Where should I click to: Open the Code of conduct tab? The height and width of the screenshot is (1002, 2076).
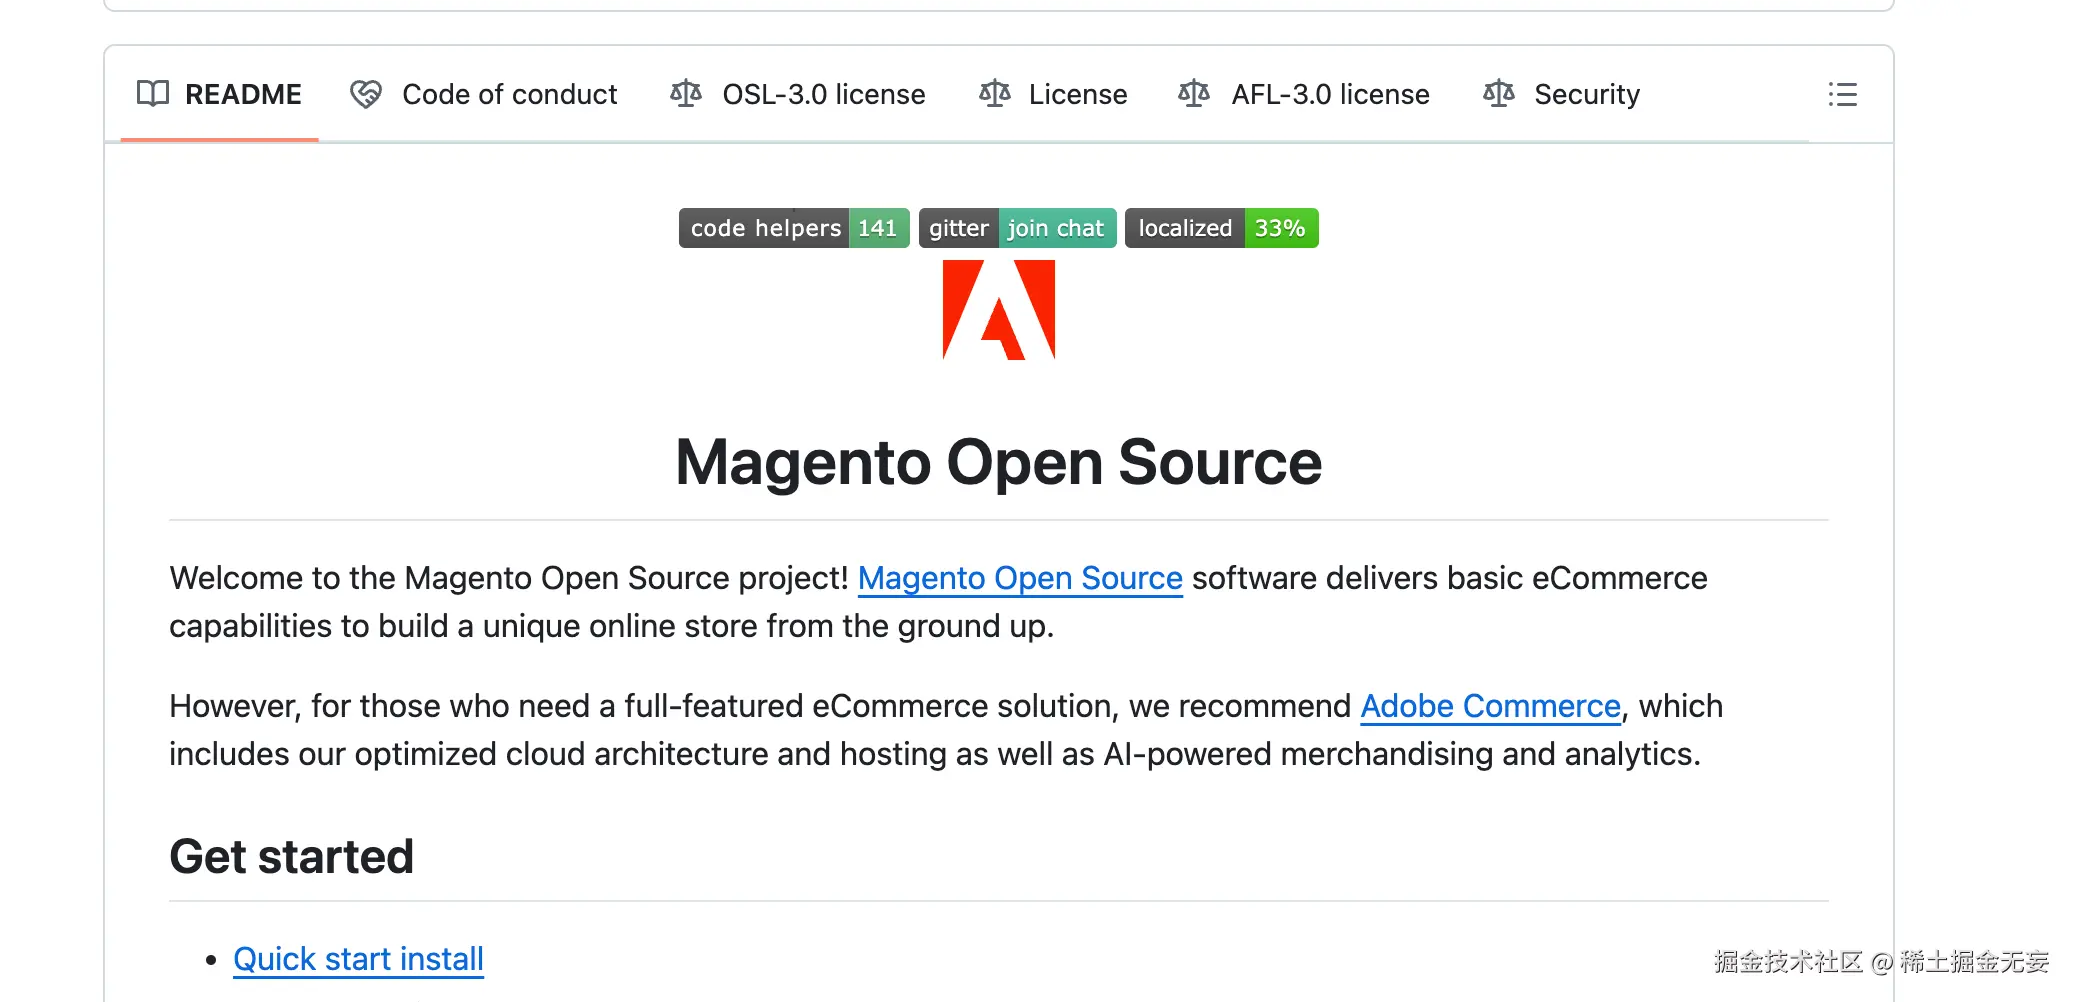click(509, 94)
